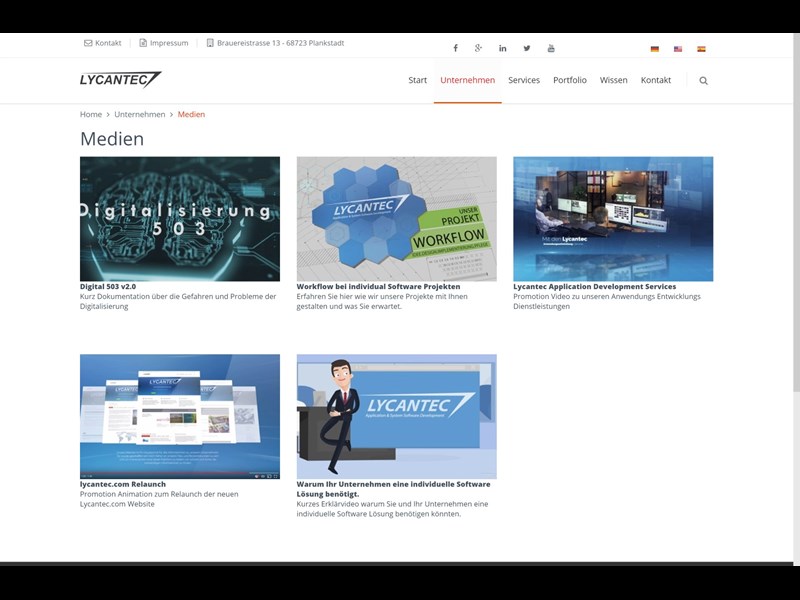Screen dimensions: 800x600
Task: Open the lycantec.com Relaunch video thumbnail
Action: point(180,416)
